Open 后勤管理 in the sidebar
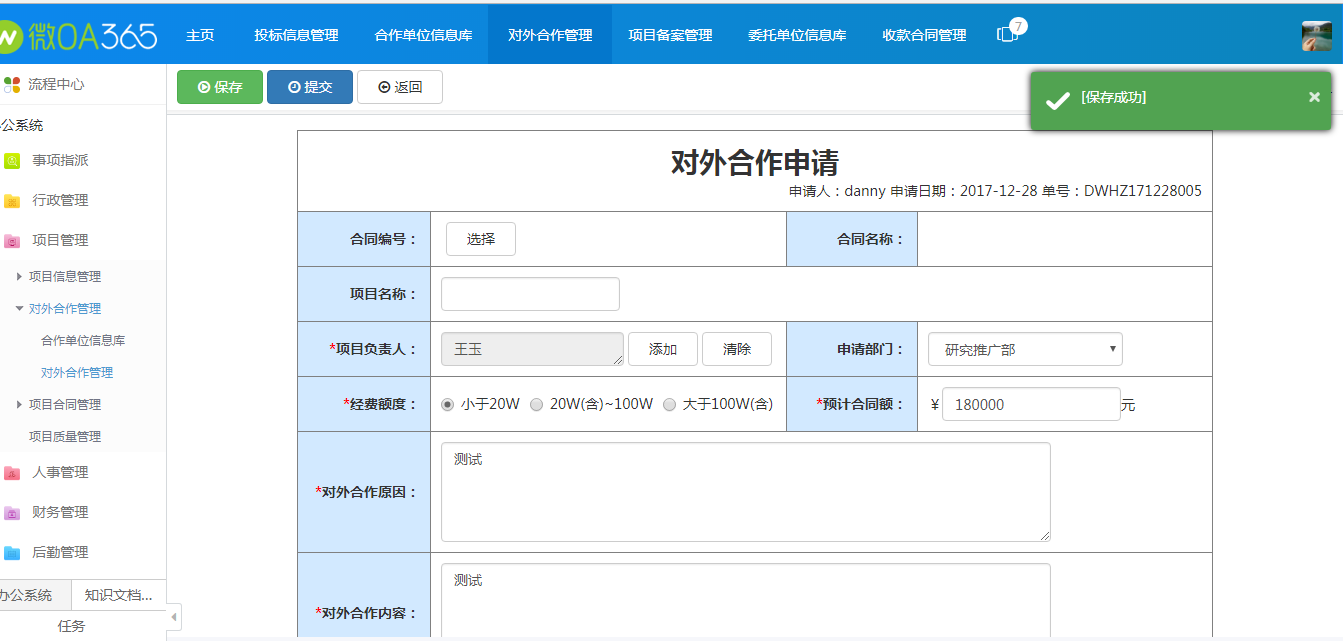Screen dimensions: 1343x641 (x=60, y=552)
